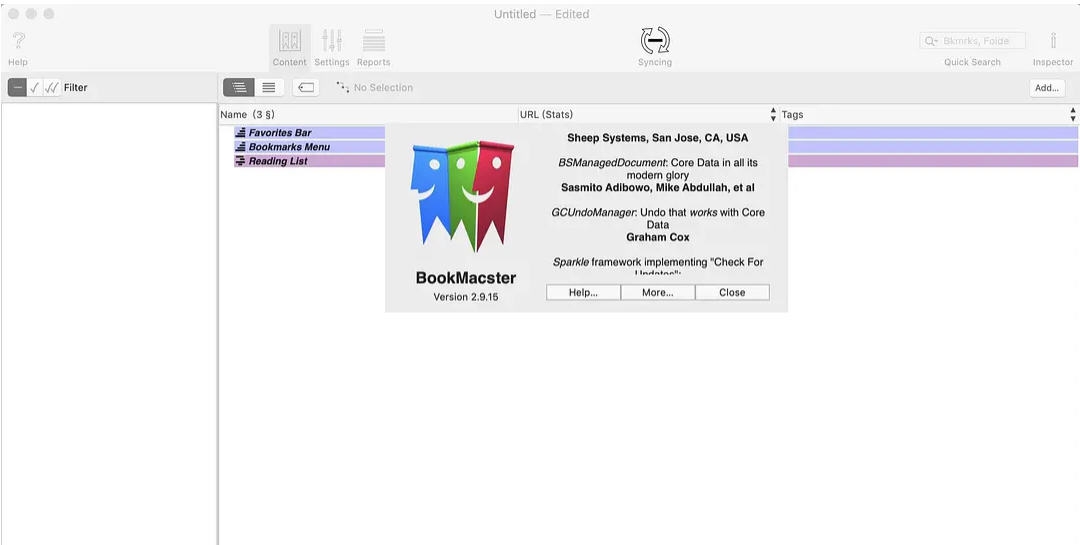The height and width of the screenshot is (545, 1080).
Task: Click the Syncing arrows icon
Action: (655, 41)
